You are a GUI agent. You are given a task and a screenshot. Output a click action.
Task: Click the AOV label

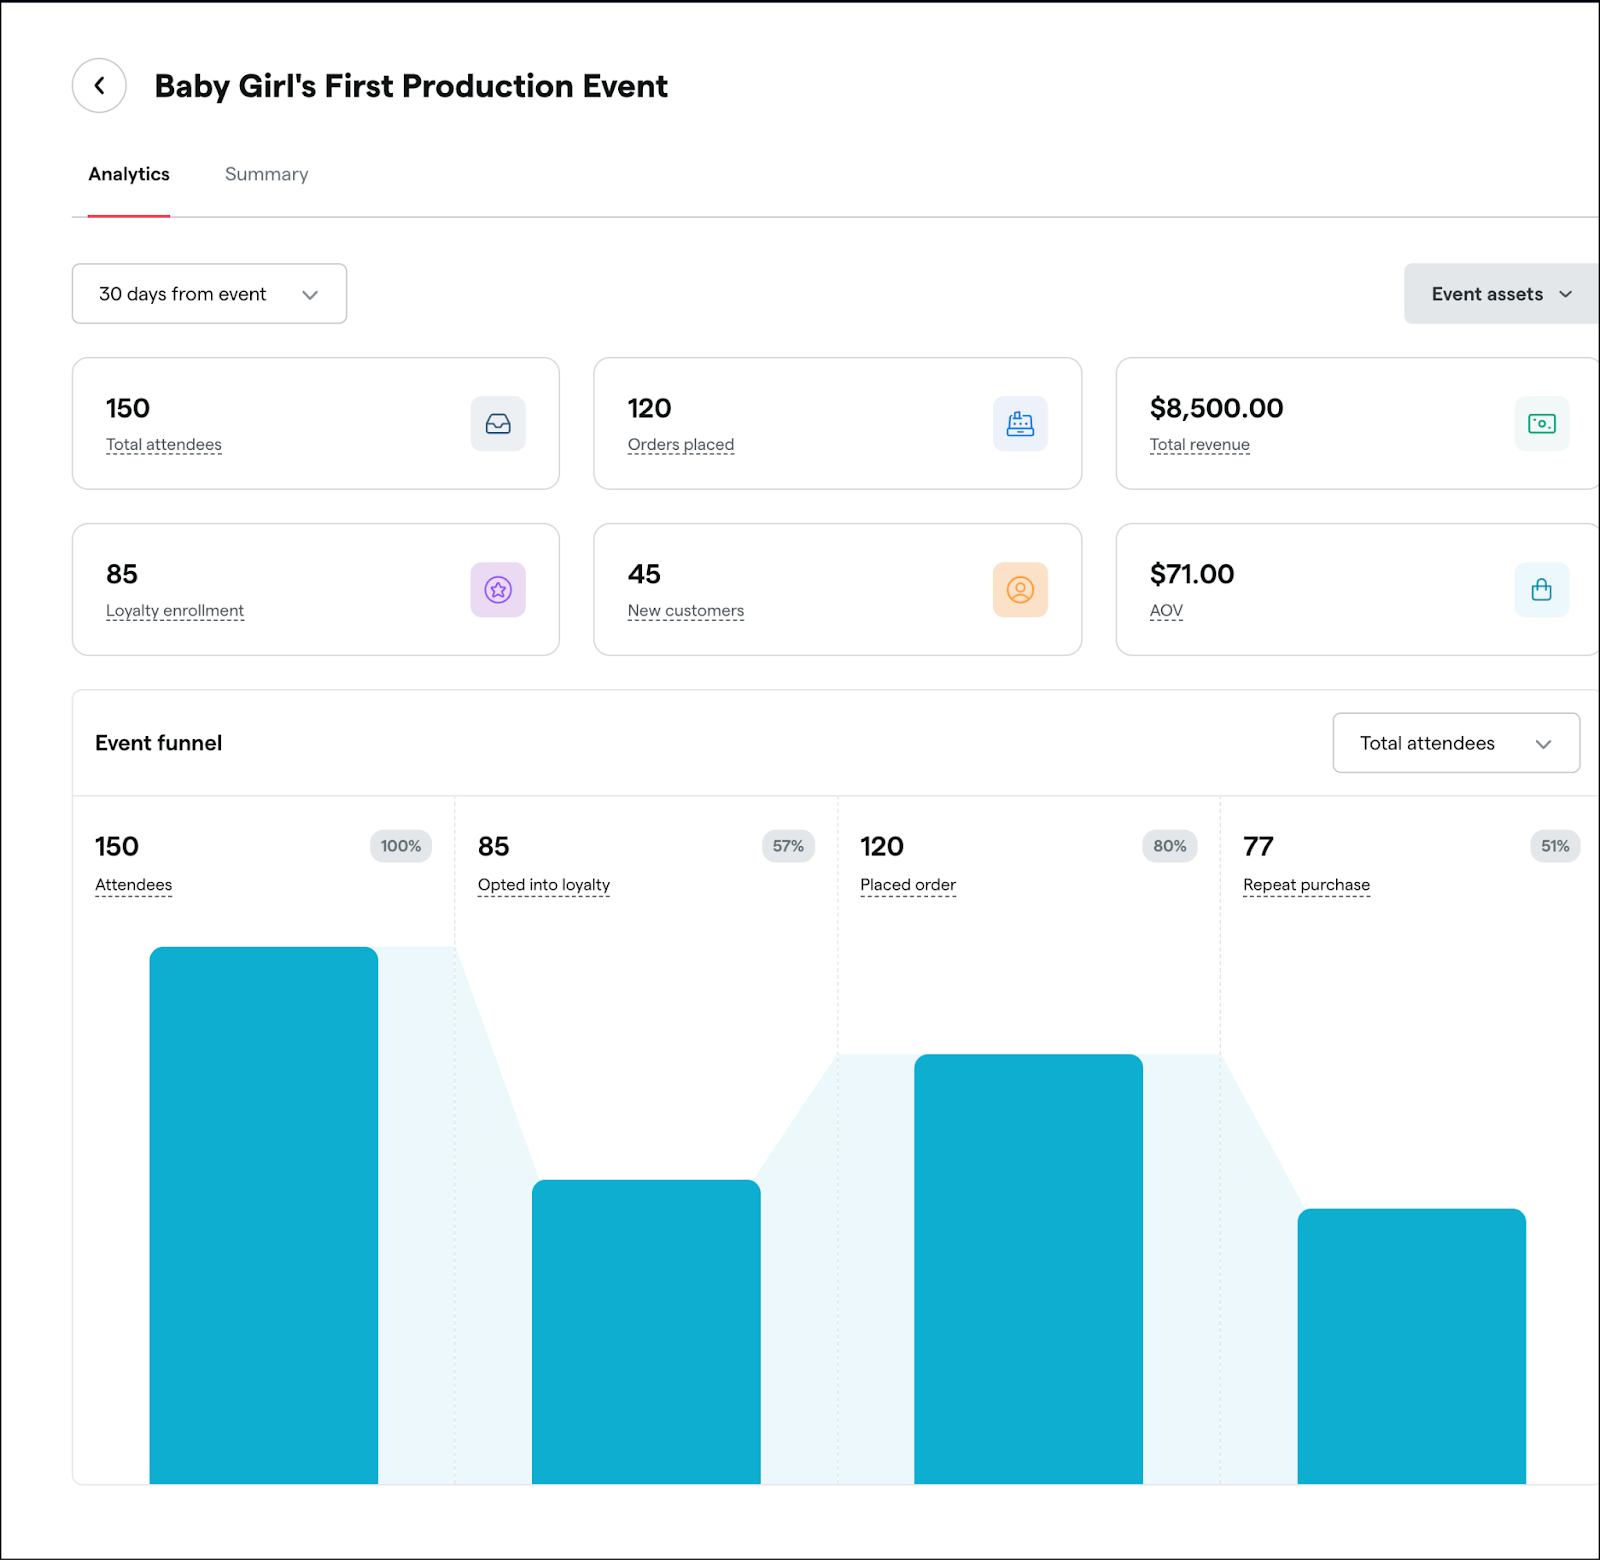click(1166, 611)
